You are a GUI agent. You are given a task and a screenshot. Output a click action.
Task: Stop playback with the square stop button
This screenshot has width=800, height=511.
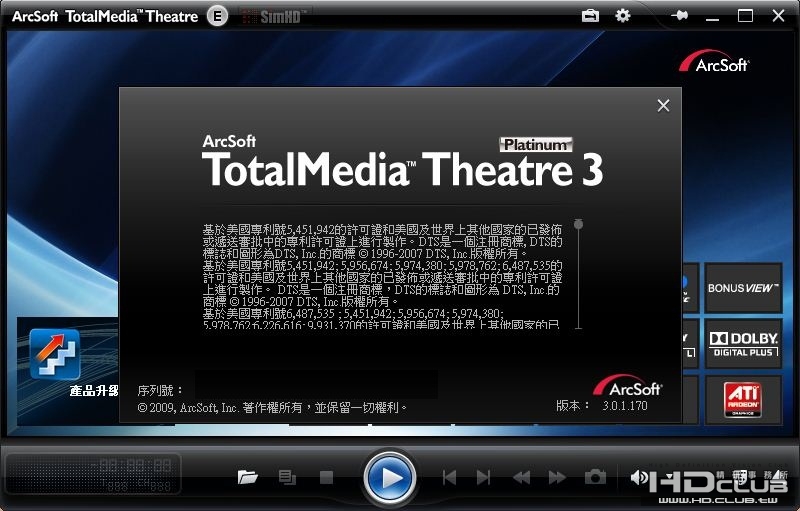[x=326, y=477]
